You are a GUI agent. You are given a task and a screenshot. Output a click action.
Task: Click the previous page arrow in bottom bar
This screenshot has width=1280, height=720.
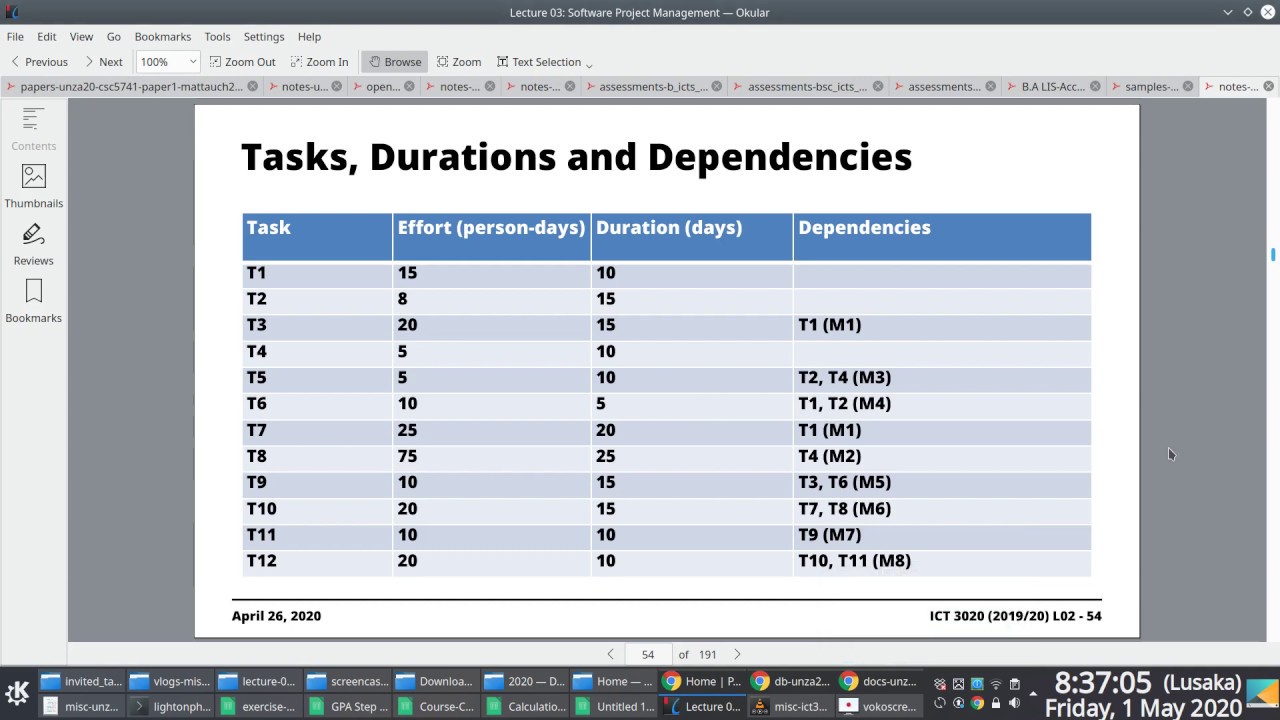tap(610, 654)
